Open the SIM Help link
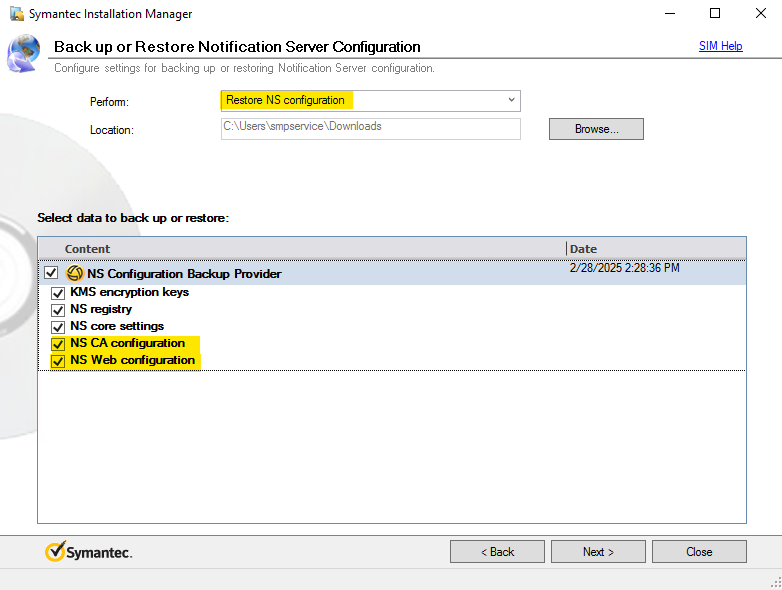Viewport: 782px width, 590px height. pos(720,46)
